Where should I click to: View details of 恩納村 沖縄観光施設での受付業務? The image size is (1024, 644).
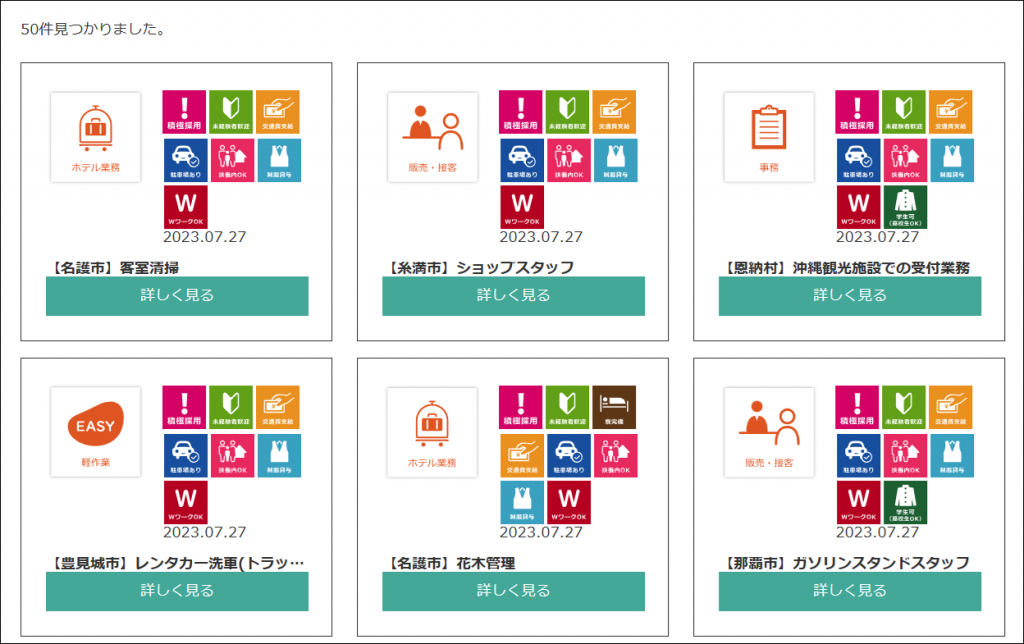[x=849, y=296]
